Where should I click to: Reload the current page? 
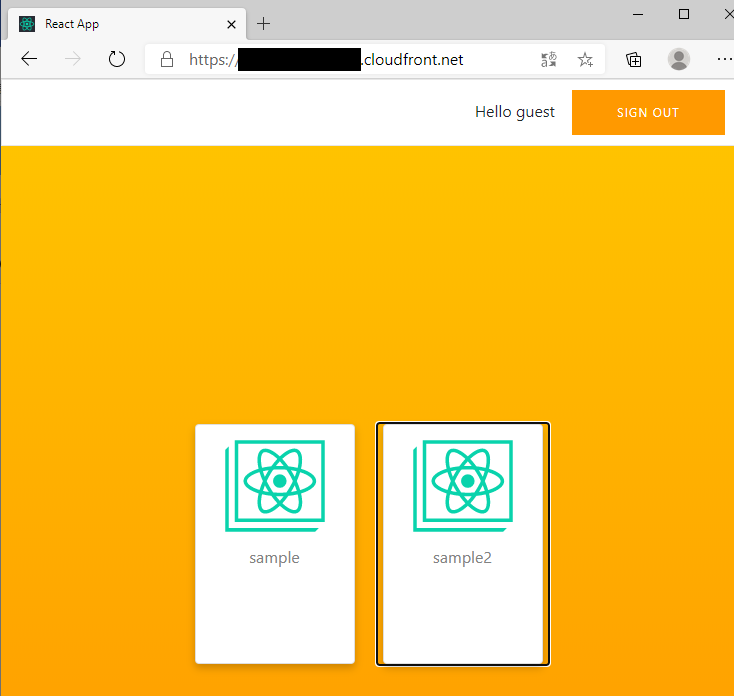pyautogui.click(x=117, y=59)
